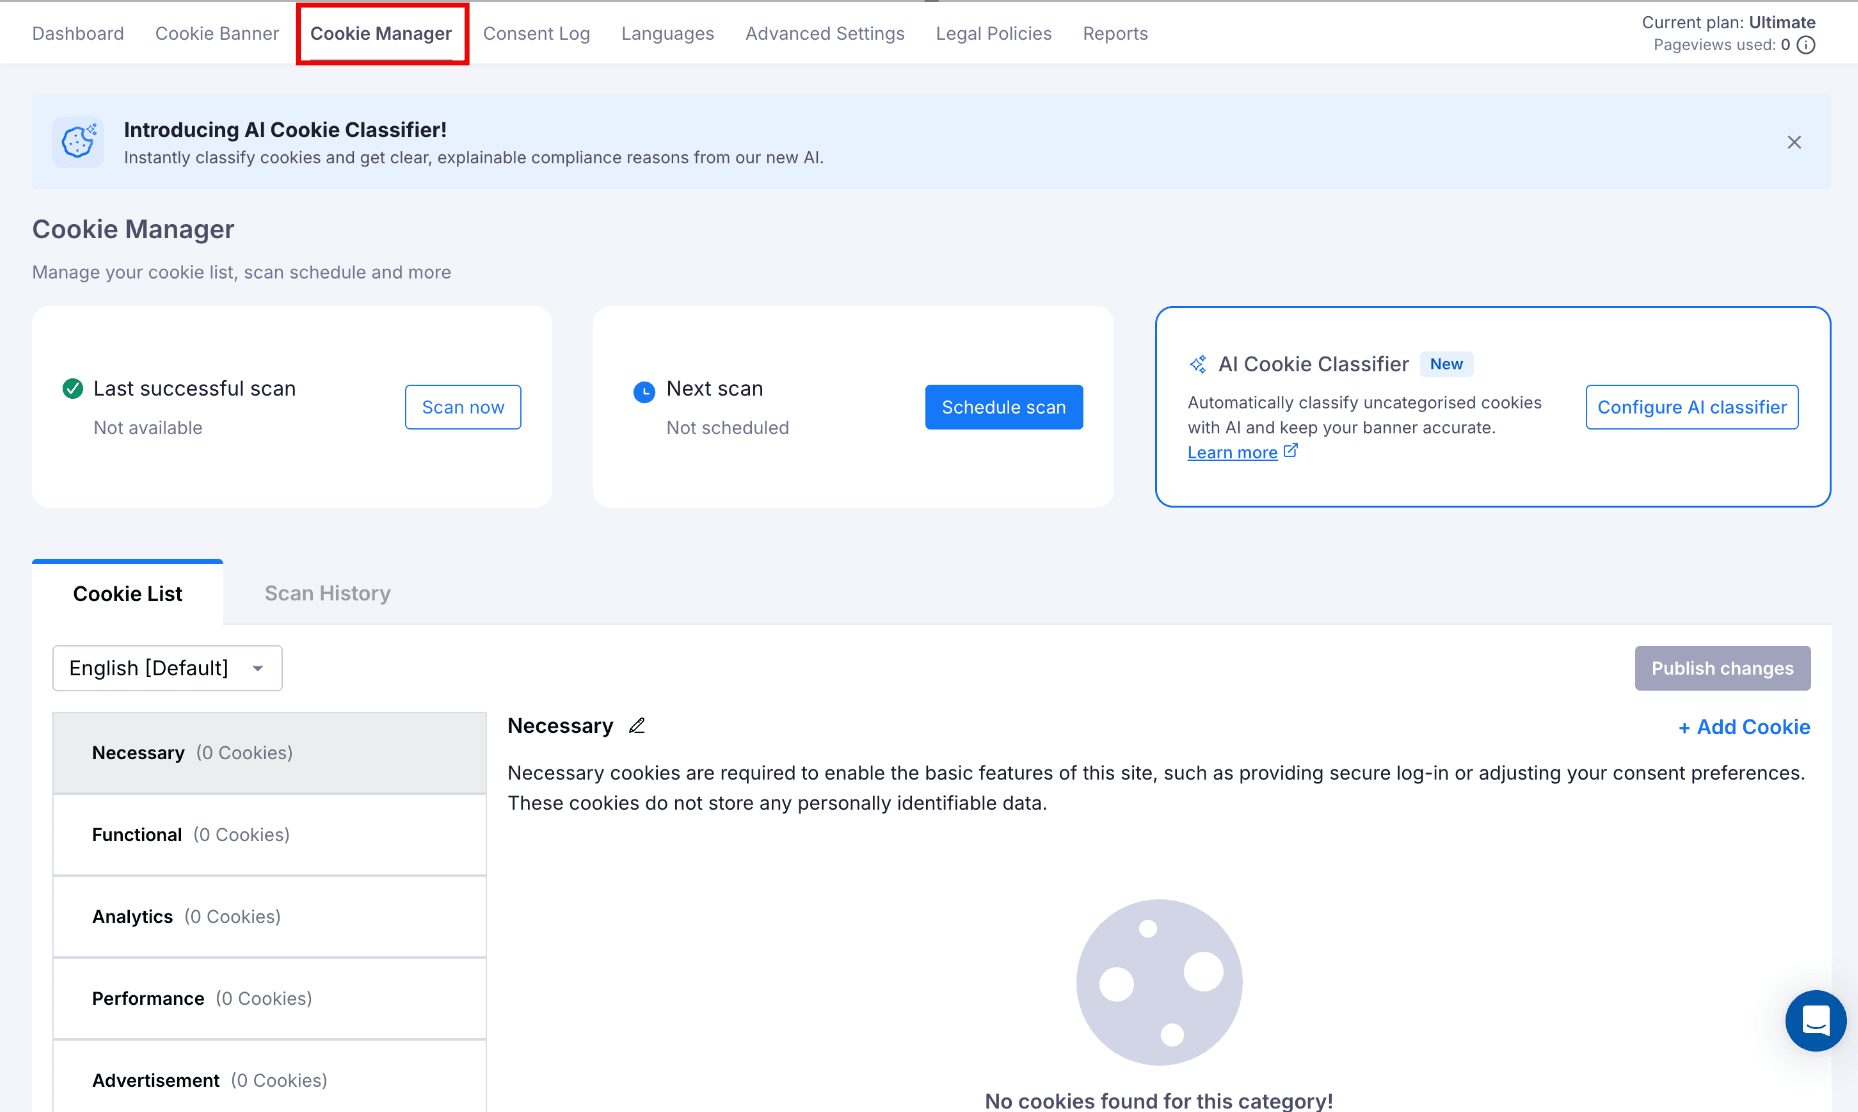Open the external link icon after Learn more
The image size is (1858, 1112).
click(x=1291, y=451)
